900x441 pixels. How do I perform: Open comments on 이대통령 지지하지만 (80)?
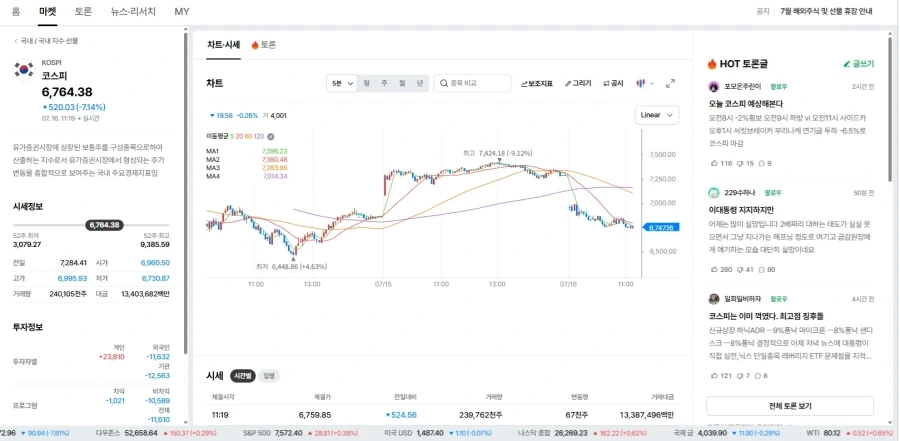[x=769, y=269]
